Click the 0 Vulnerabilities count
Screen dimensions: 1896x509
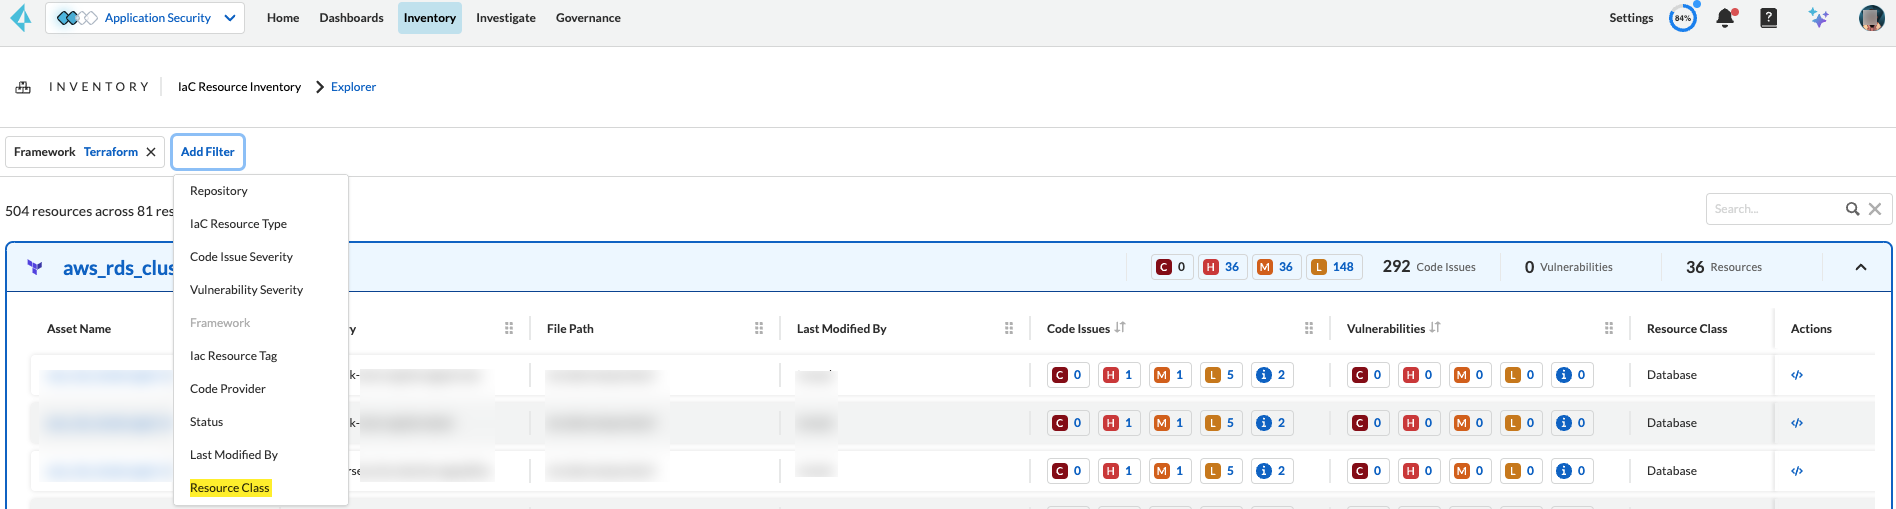pos(1568,267)
